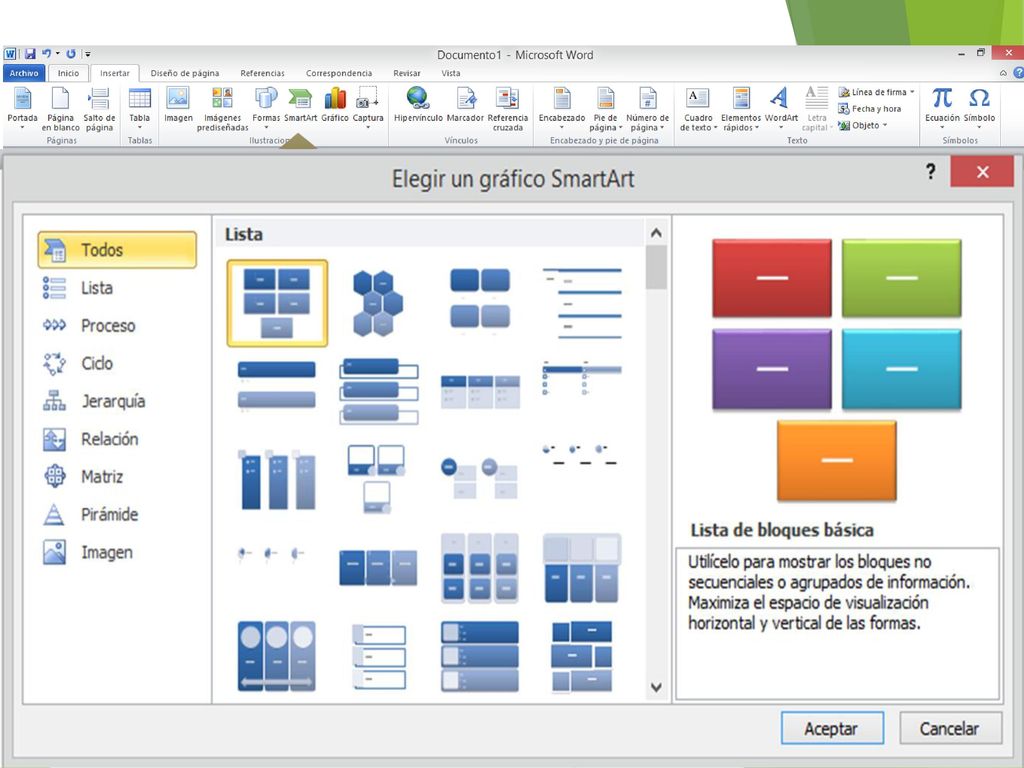1024x768 pixels.
Task: Click the green block in preview
Action: tap(901, 278)
